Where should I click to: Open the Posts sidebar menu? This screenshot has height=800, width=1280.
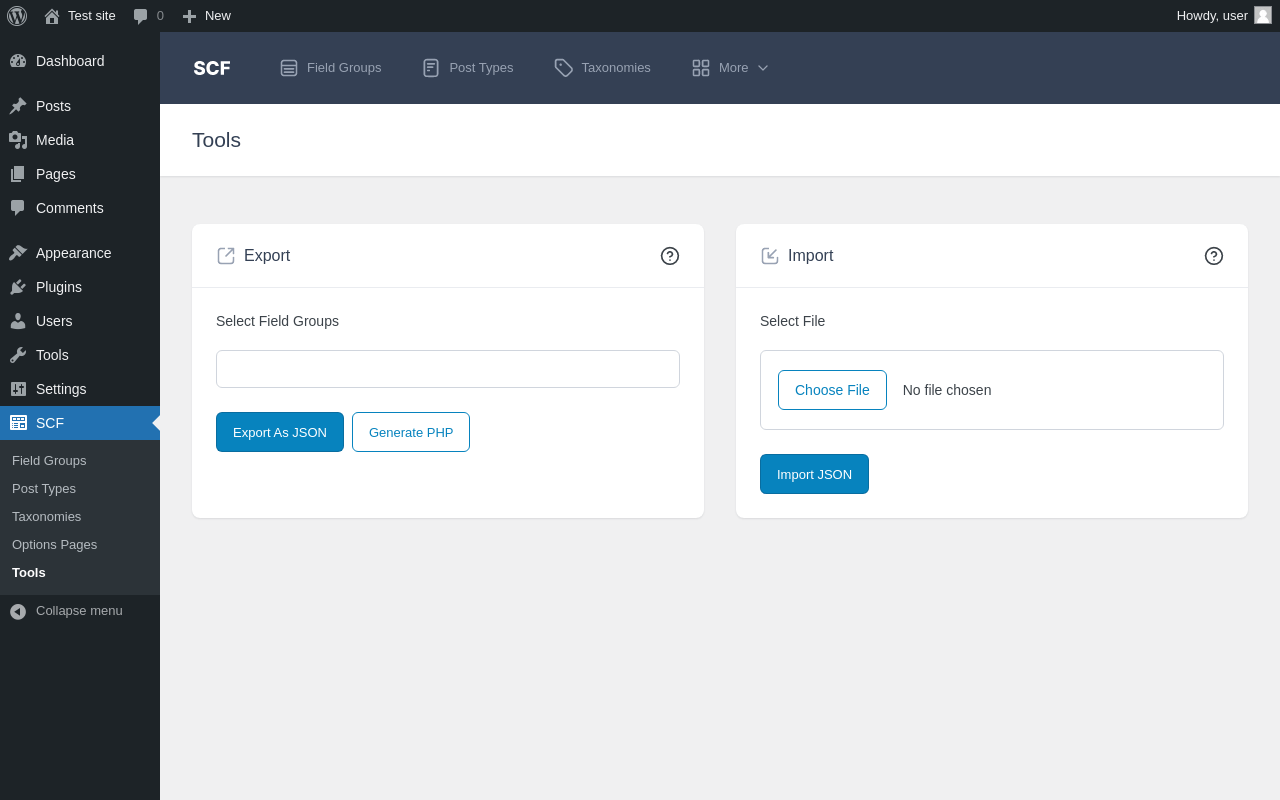coord(80,106)
